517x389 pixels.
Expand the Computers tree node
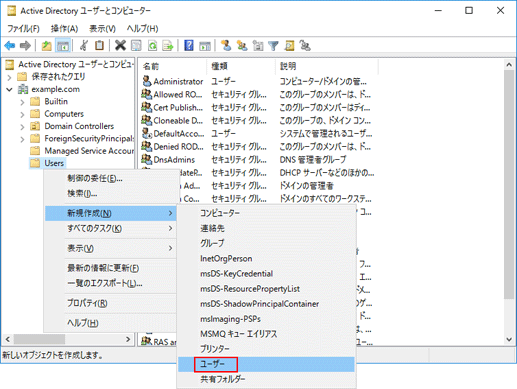pos(22,114)
